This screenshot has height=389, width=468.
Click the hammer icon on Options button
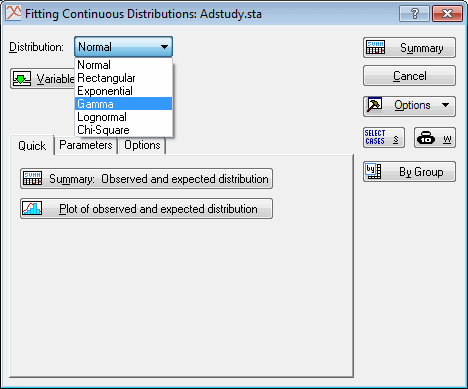(x=374, y=105)
